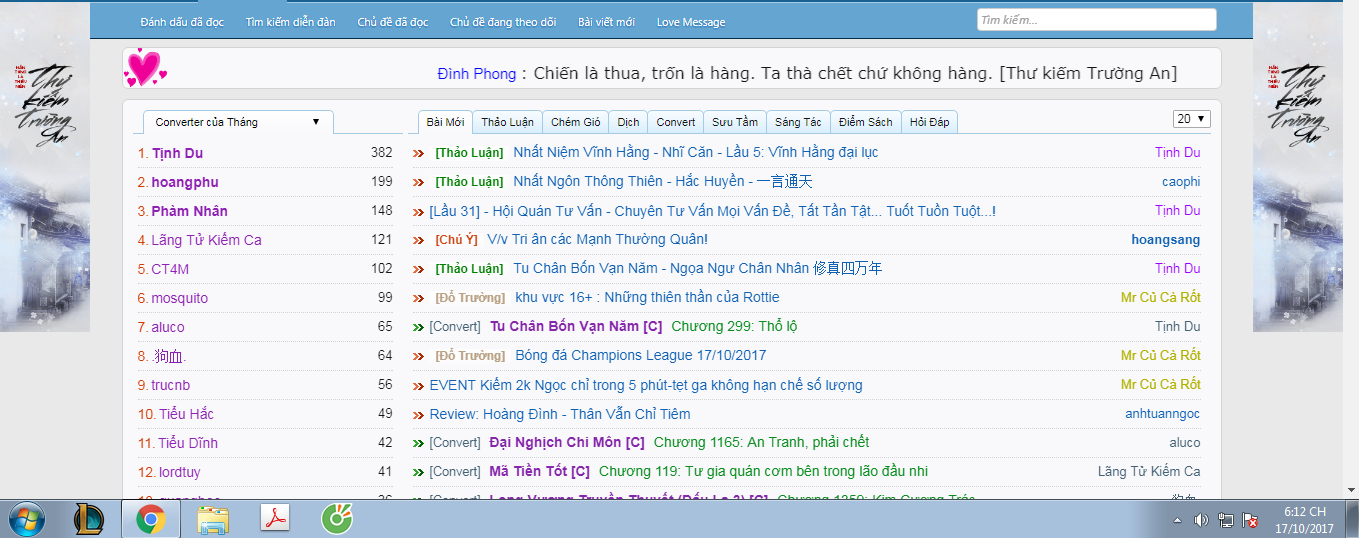This screenshot has height=538, width=1359.
Task: Open Mã Tiền Tốt [C] story link
Action: tap(539, 472)
